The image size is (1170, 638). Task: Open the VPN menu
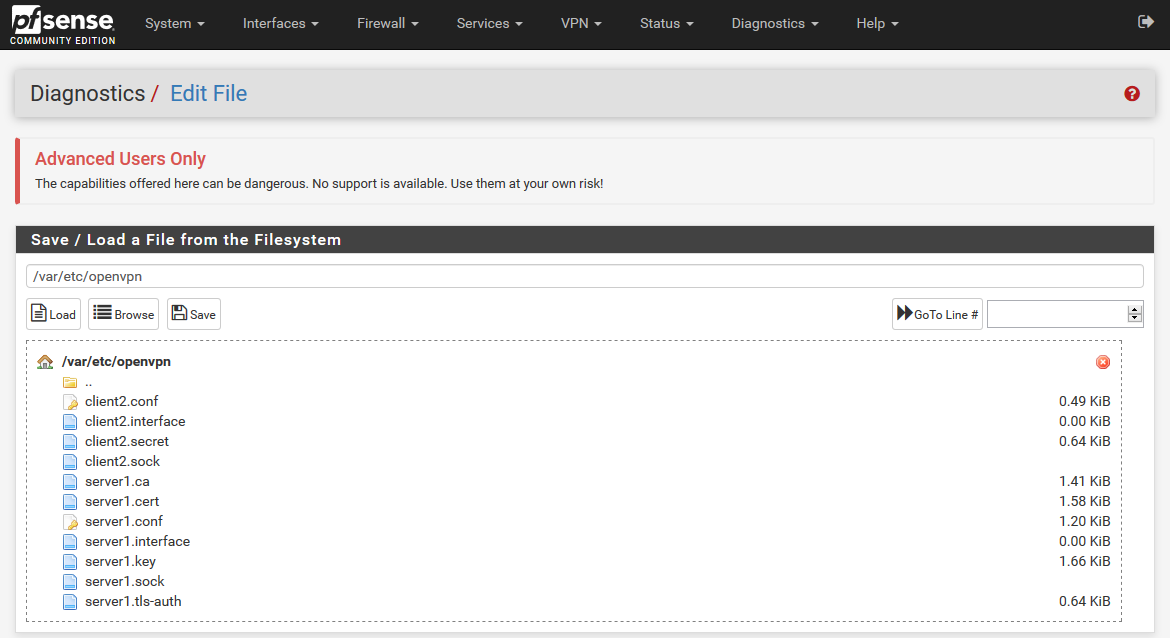click(581, 23)
